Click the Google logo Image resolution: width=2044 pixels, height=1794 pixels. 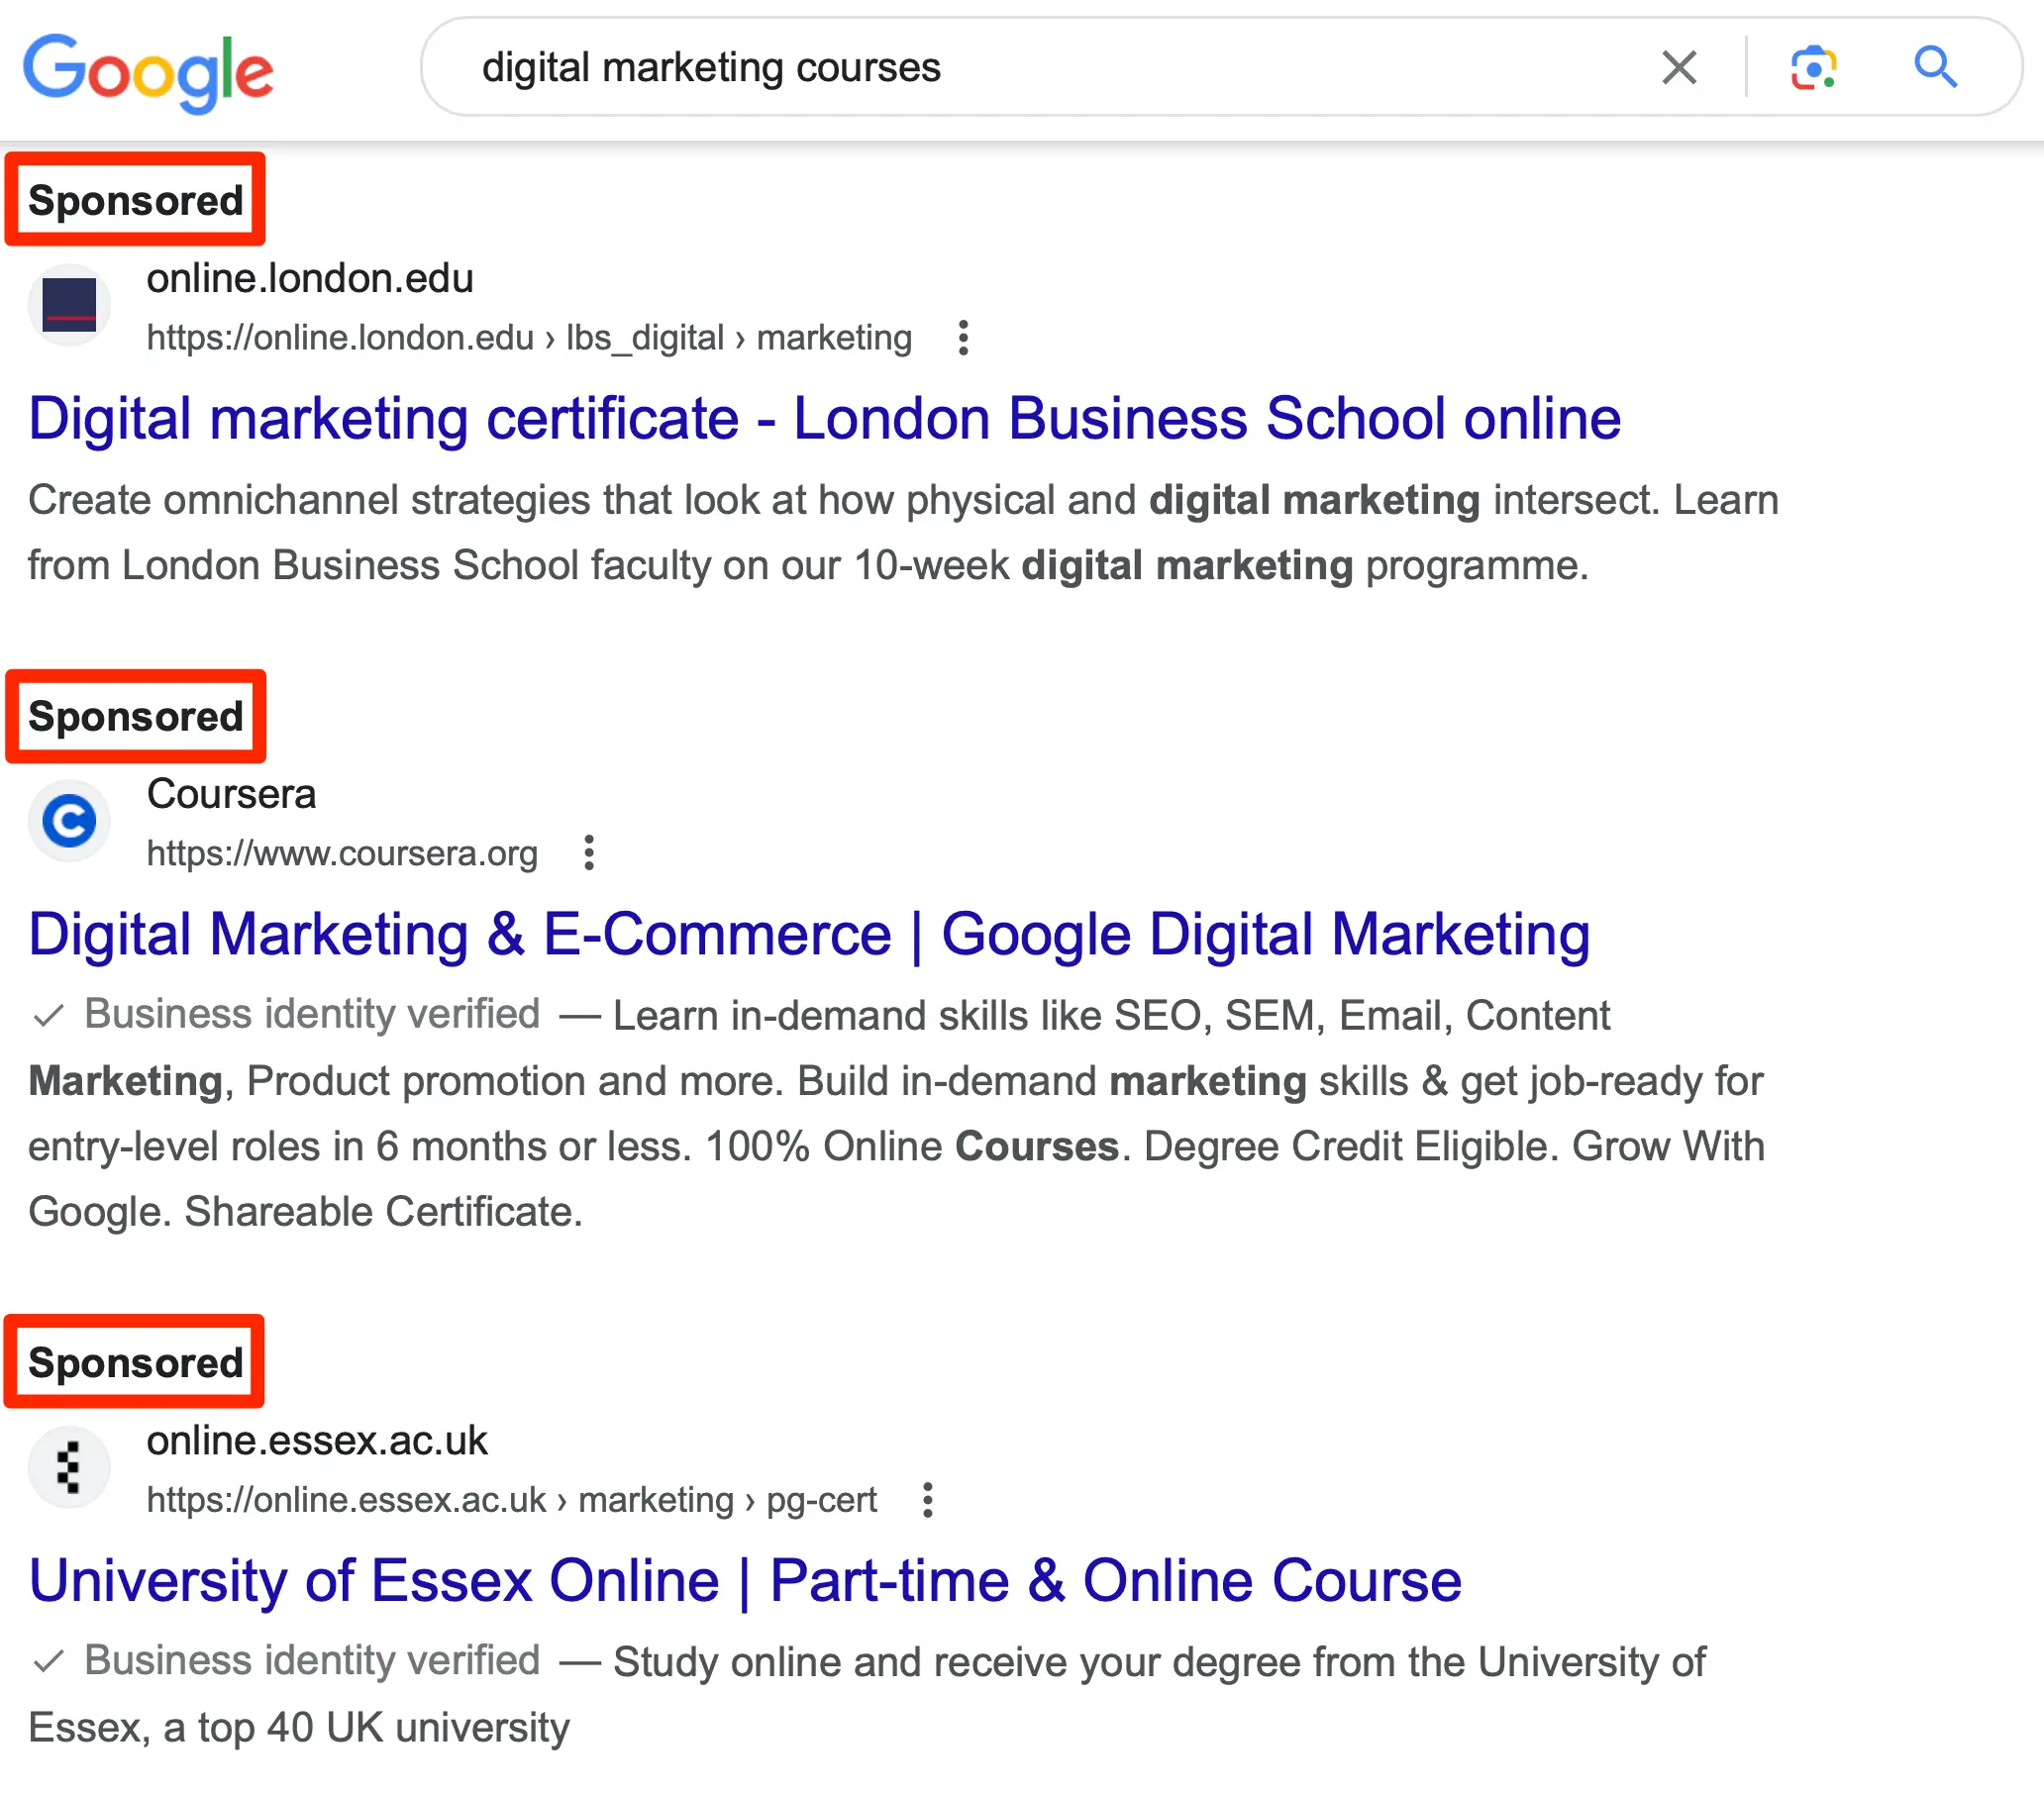tap(148, 72)
